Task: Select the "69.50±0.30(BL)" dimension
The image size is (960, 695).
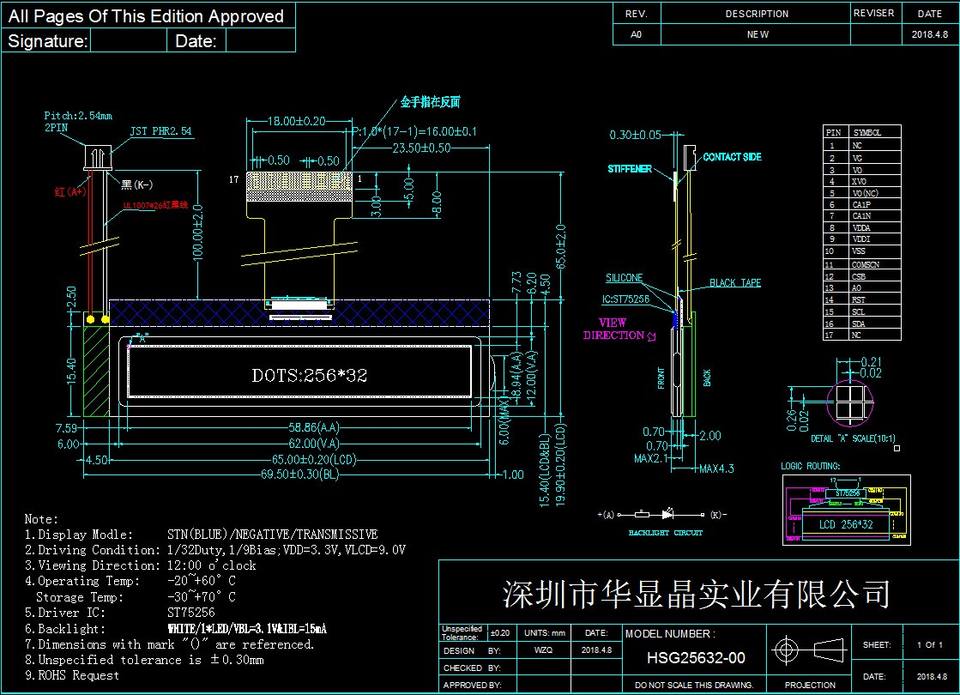Action: coord(301,475)
